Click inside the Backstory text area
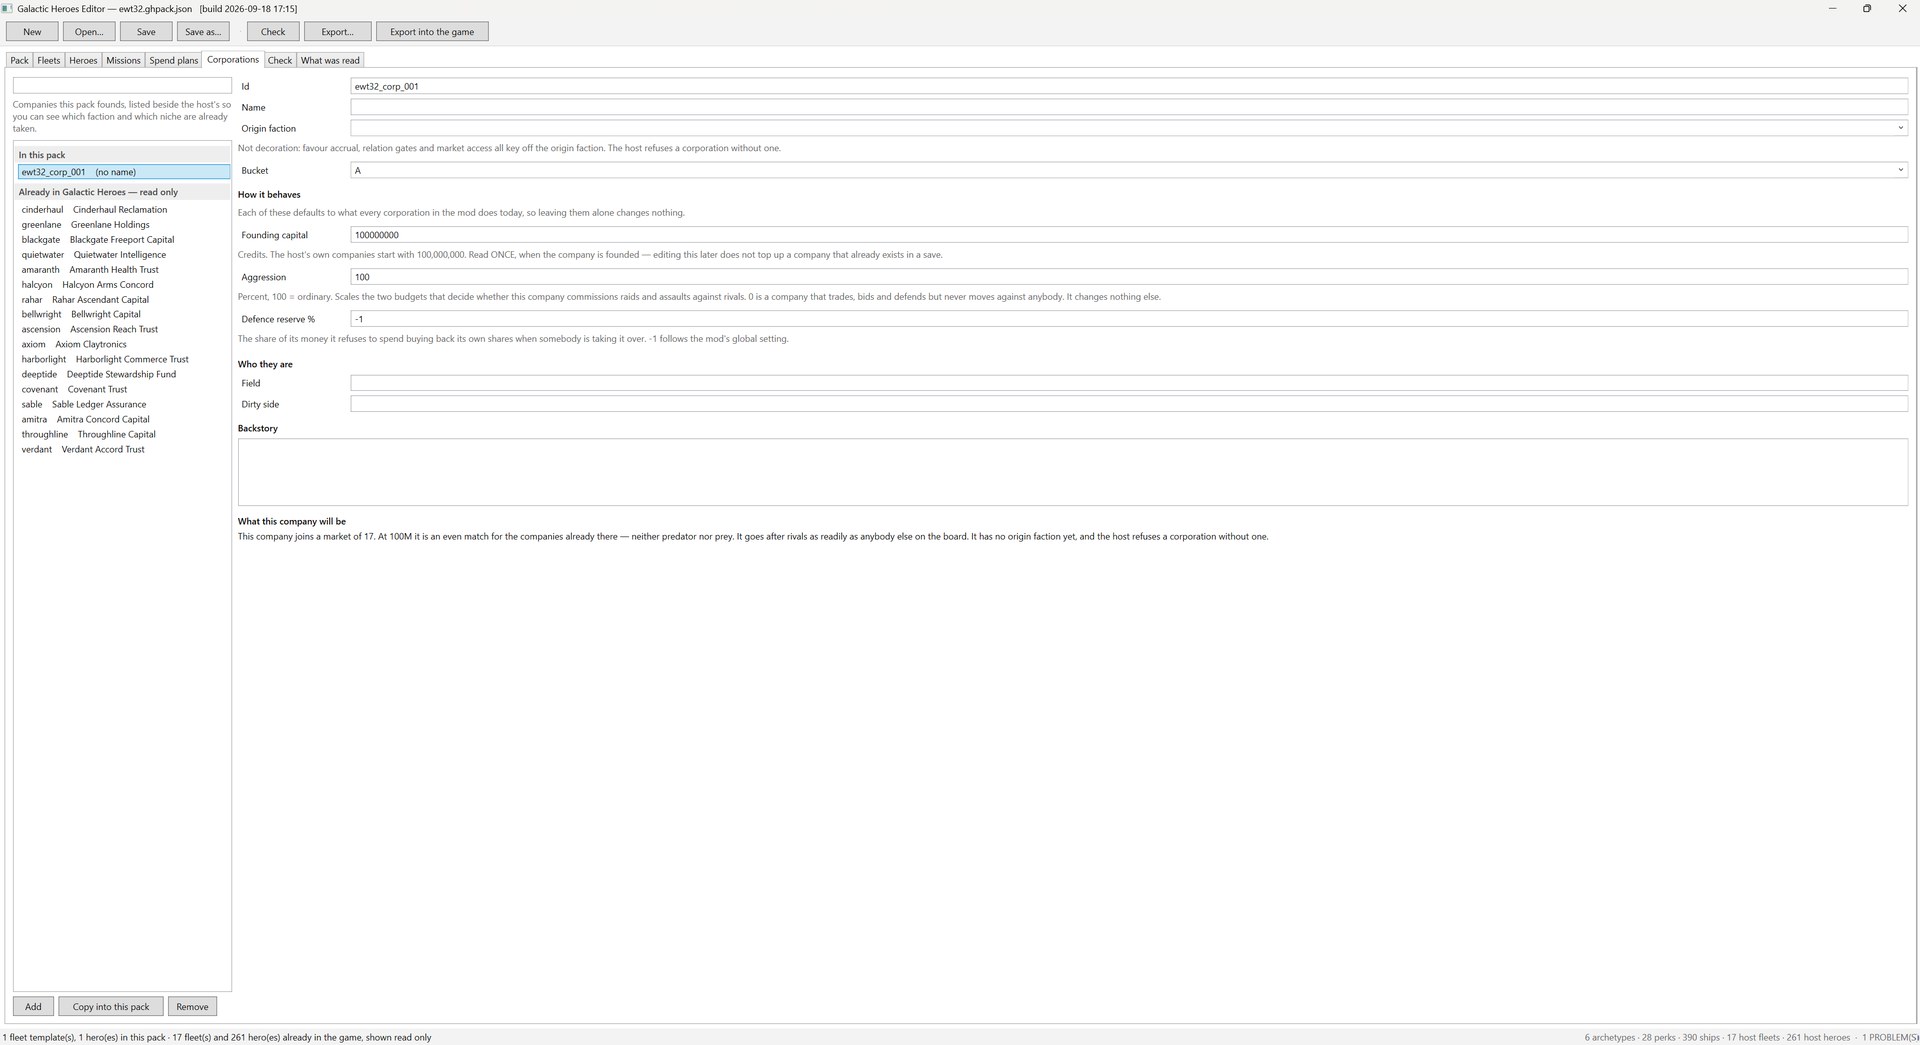The width and height of the screenshot is (1920, 1045). [x=1072, y=472]
